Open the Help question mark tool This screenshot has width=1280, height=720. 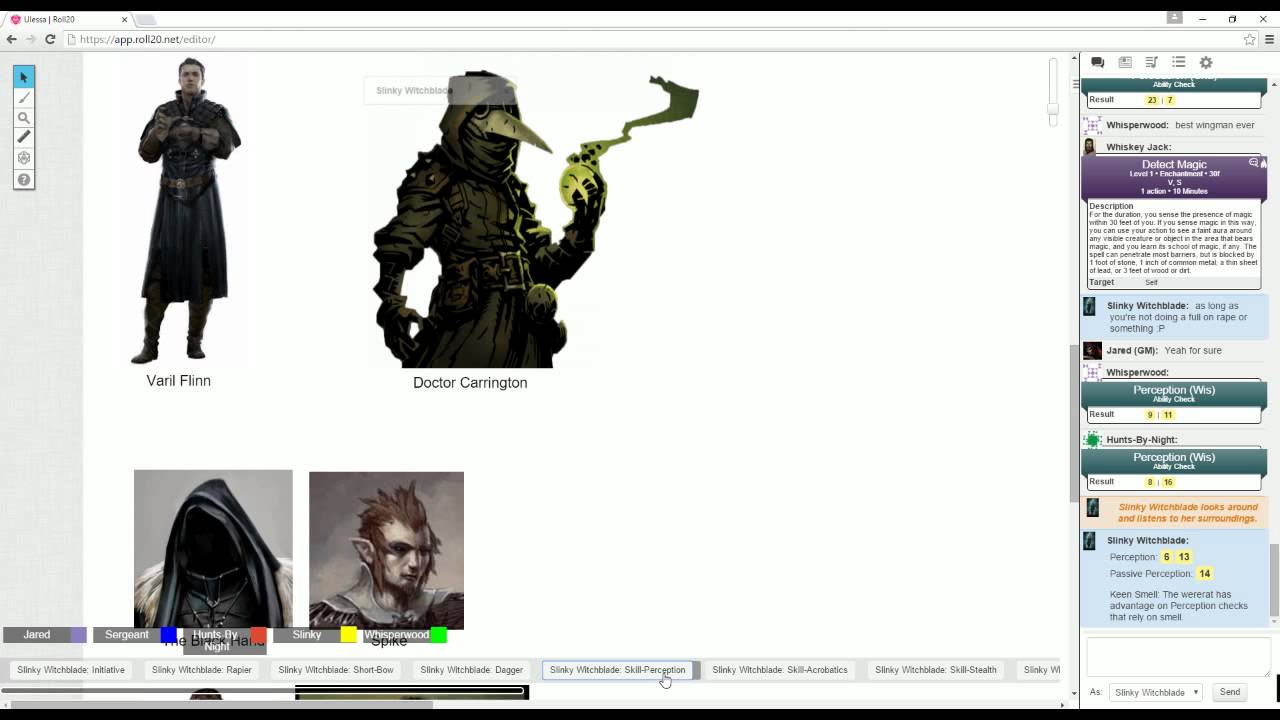pos(24,180)
